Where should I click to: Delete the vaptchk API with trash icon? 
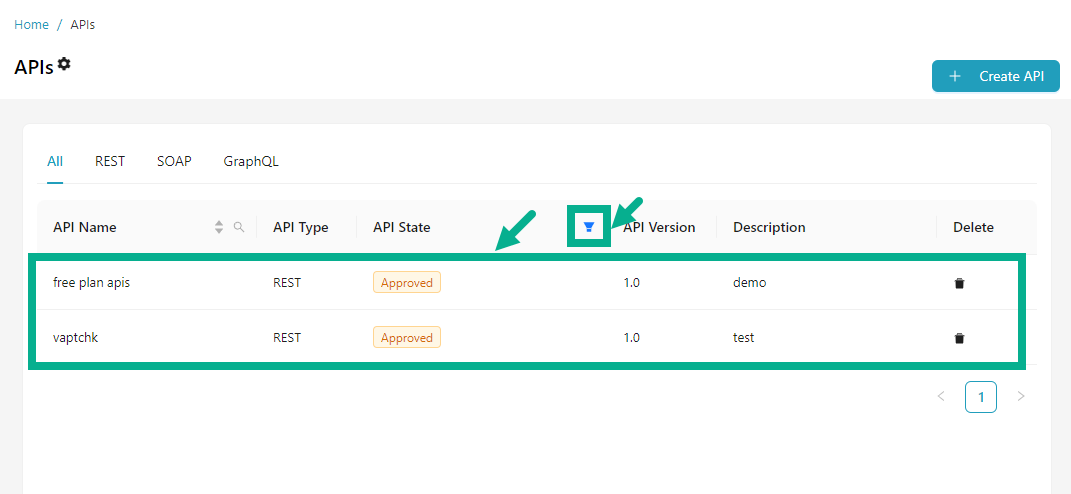click(x=959, y=338)
